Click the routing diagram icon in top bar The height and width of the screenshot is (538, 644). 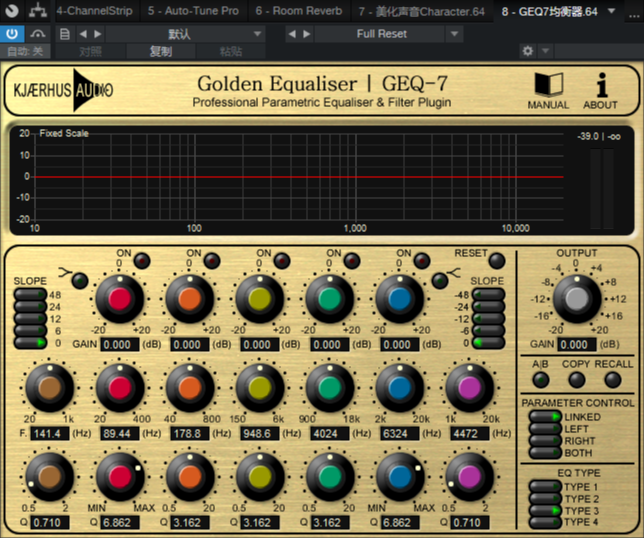click(38, 10)
